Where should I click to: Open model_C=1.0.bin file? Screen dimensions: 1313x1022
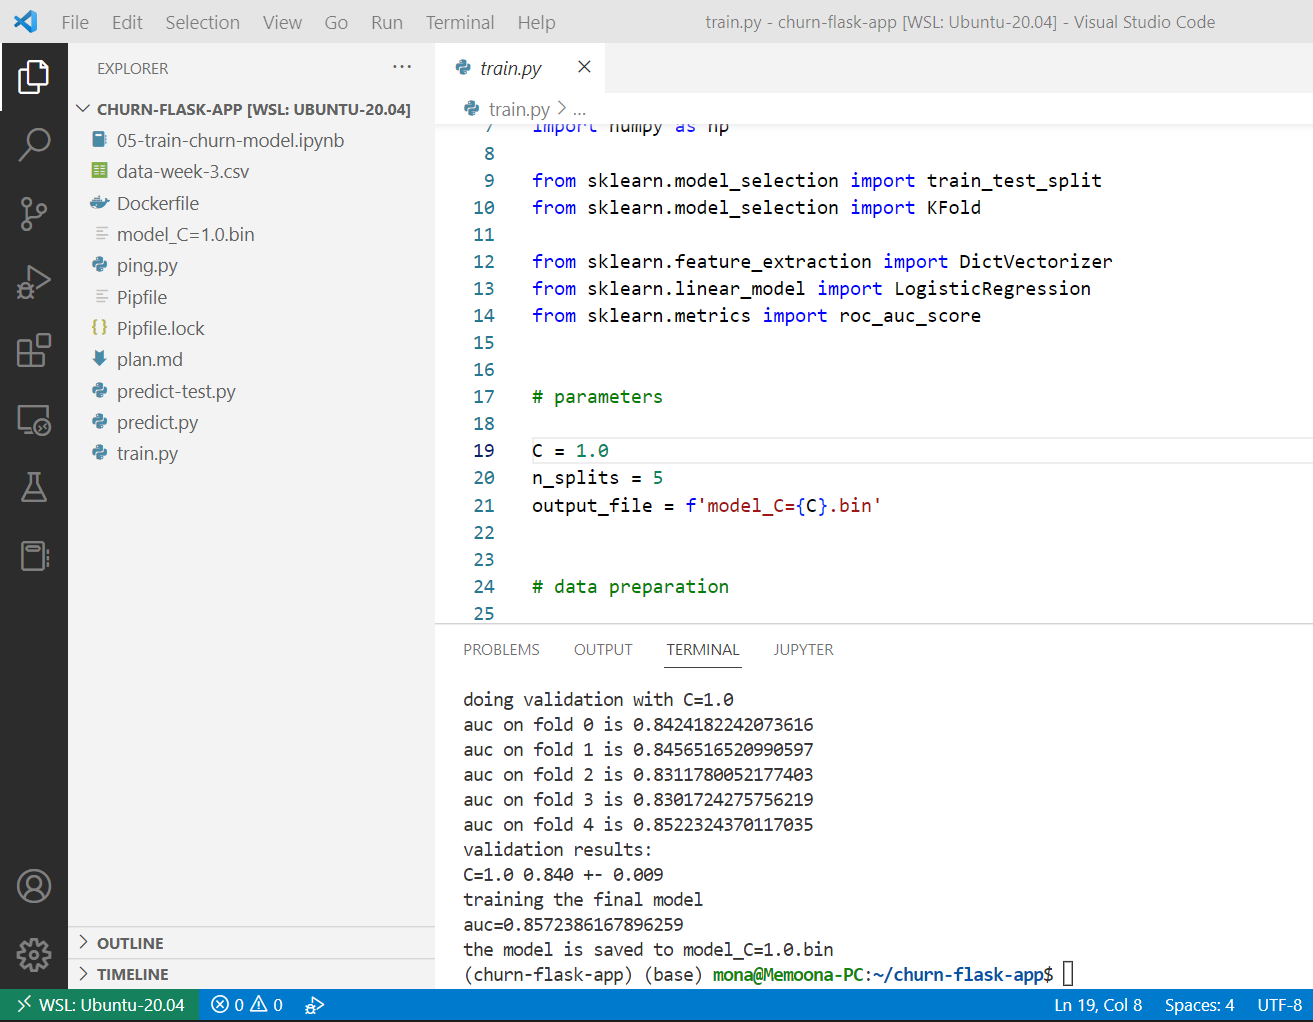coord(252,234)
